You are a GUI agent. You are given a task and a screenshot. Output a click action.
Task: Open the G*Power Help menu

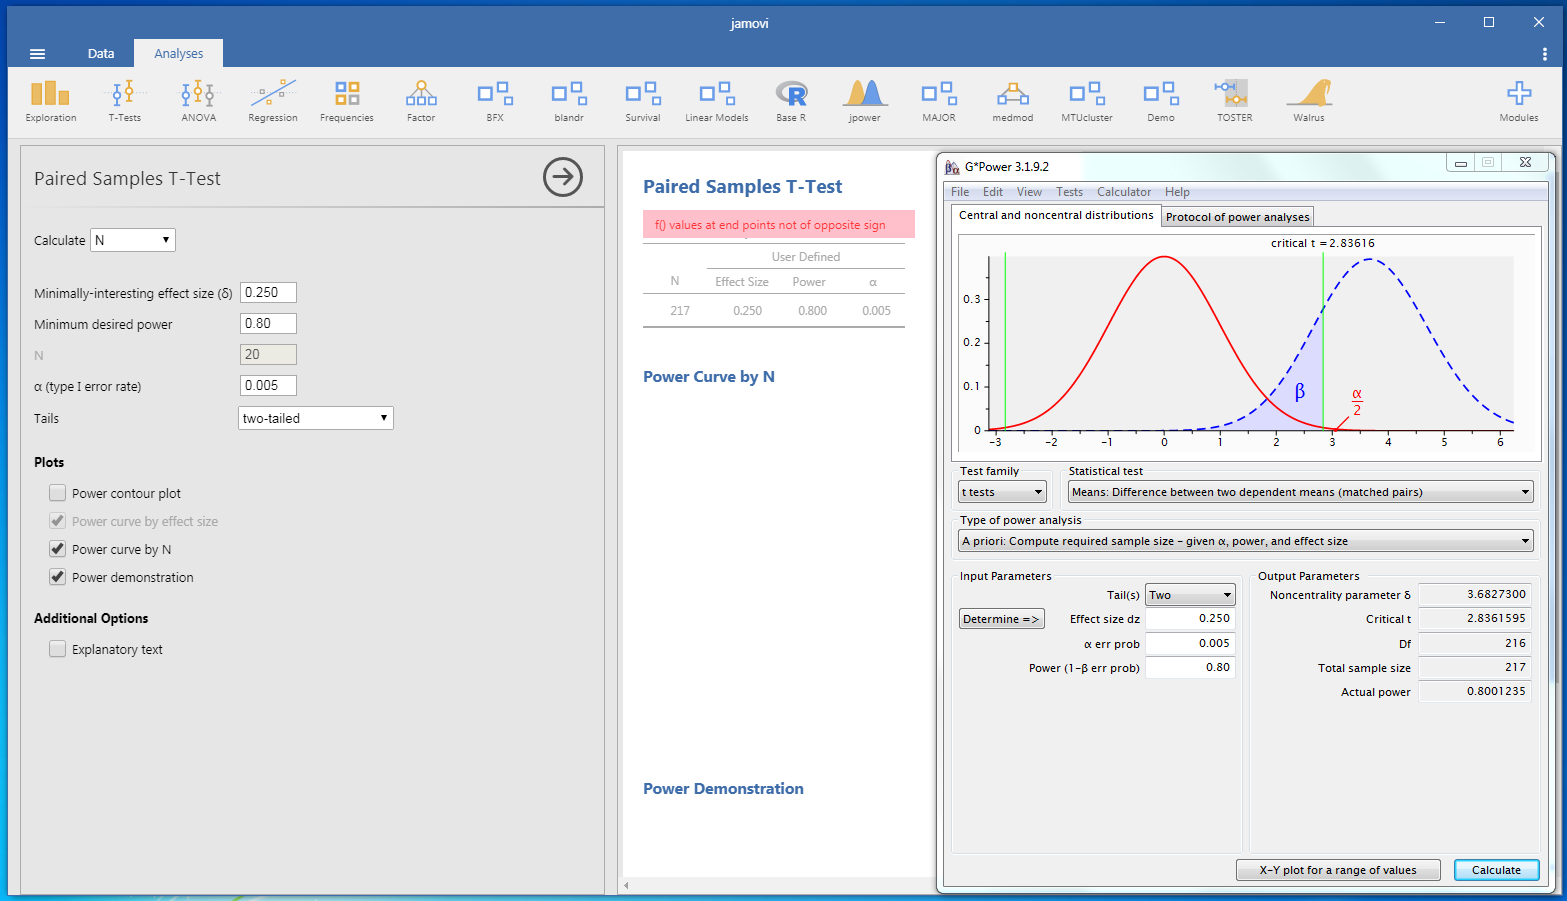(1177, 192)
